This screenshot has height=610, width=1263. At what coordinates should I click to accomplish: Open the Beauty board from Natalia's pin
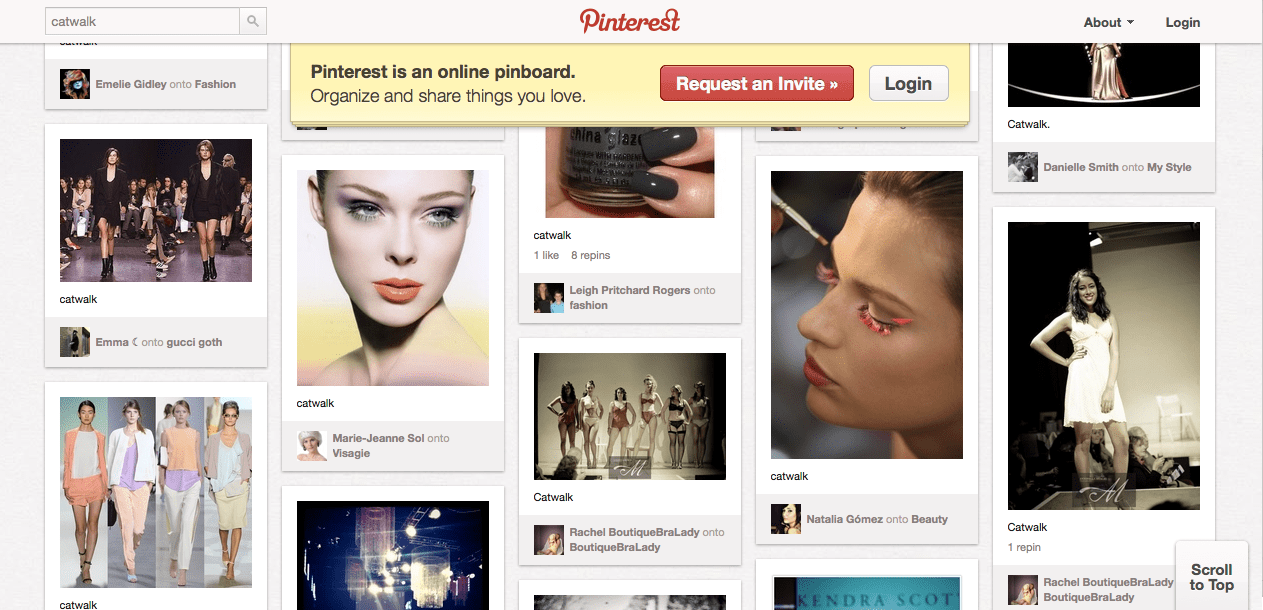click(930, 519)
